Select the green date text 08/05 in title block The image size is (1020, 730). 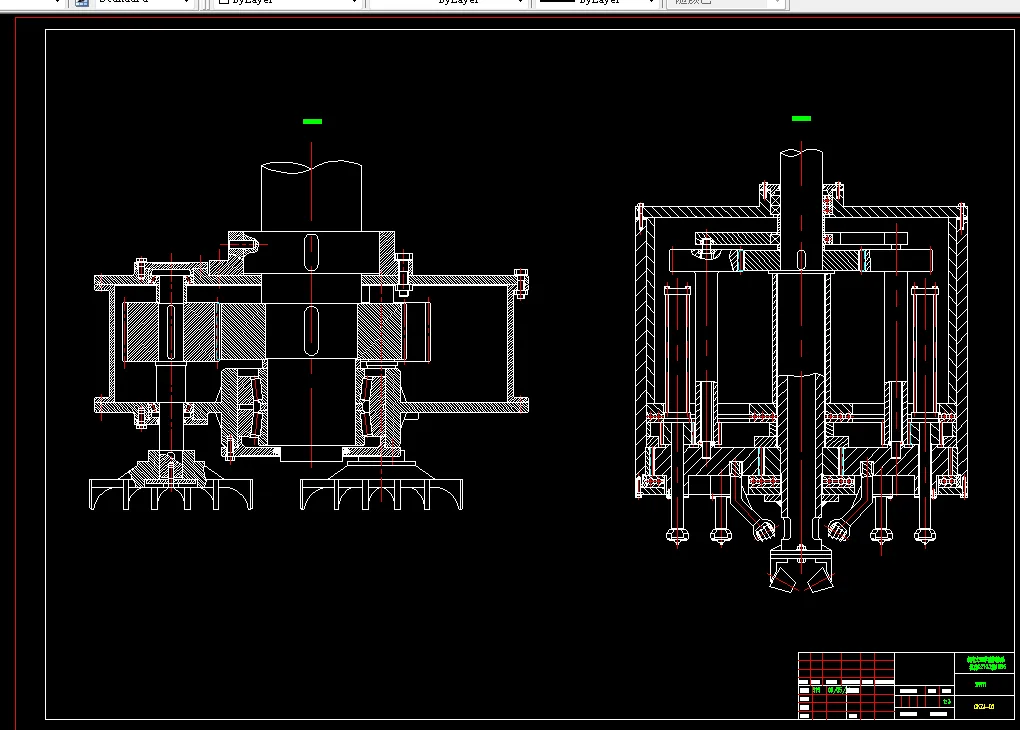click(x=837, y=690)
